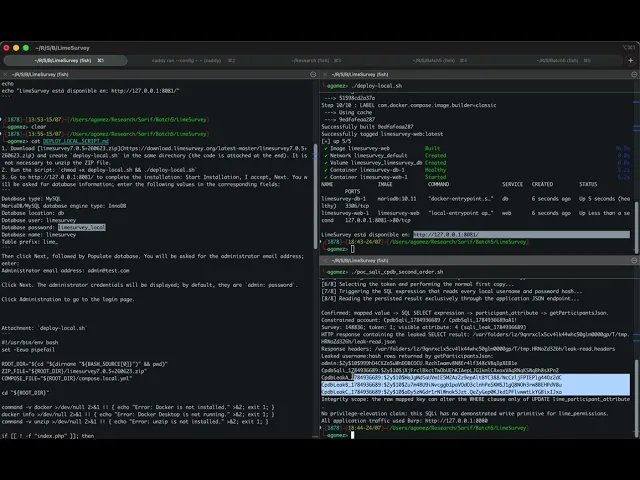Click the 'Successfully built 9edfafeaa287' line
Screen dimensions: 640x480
tap(367, 127)
